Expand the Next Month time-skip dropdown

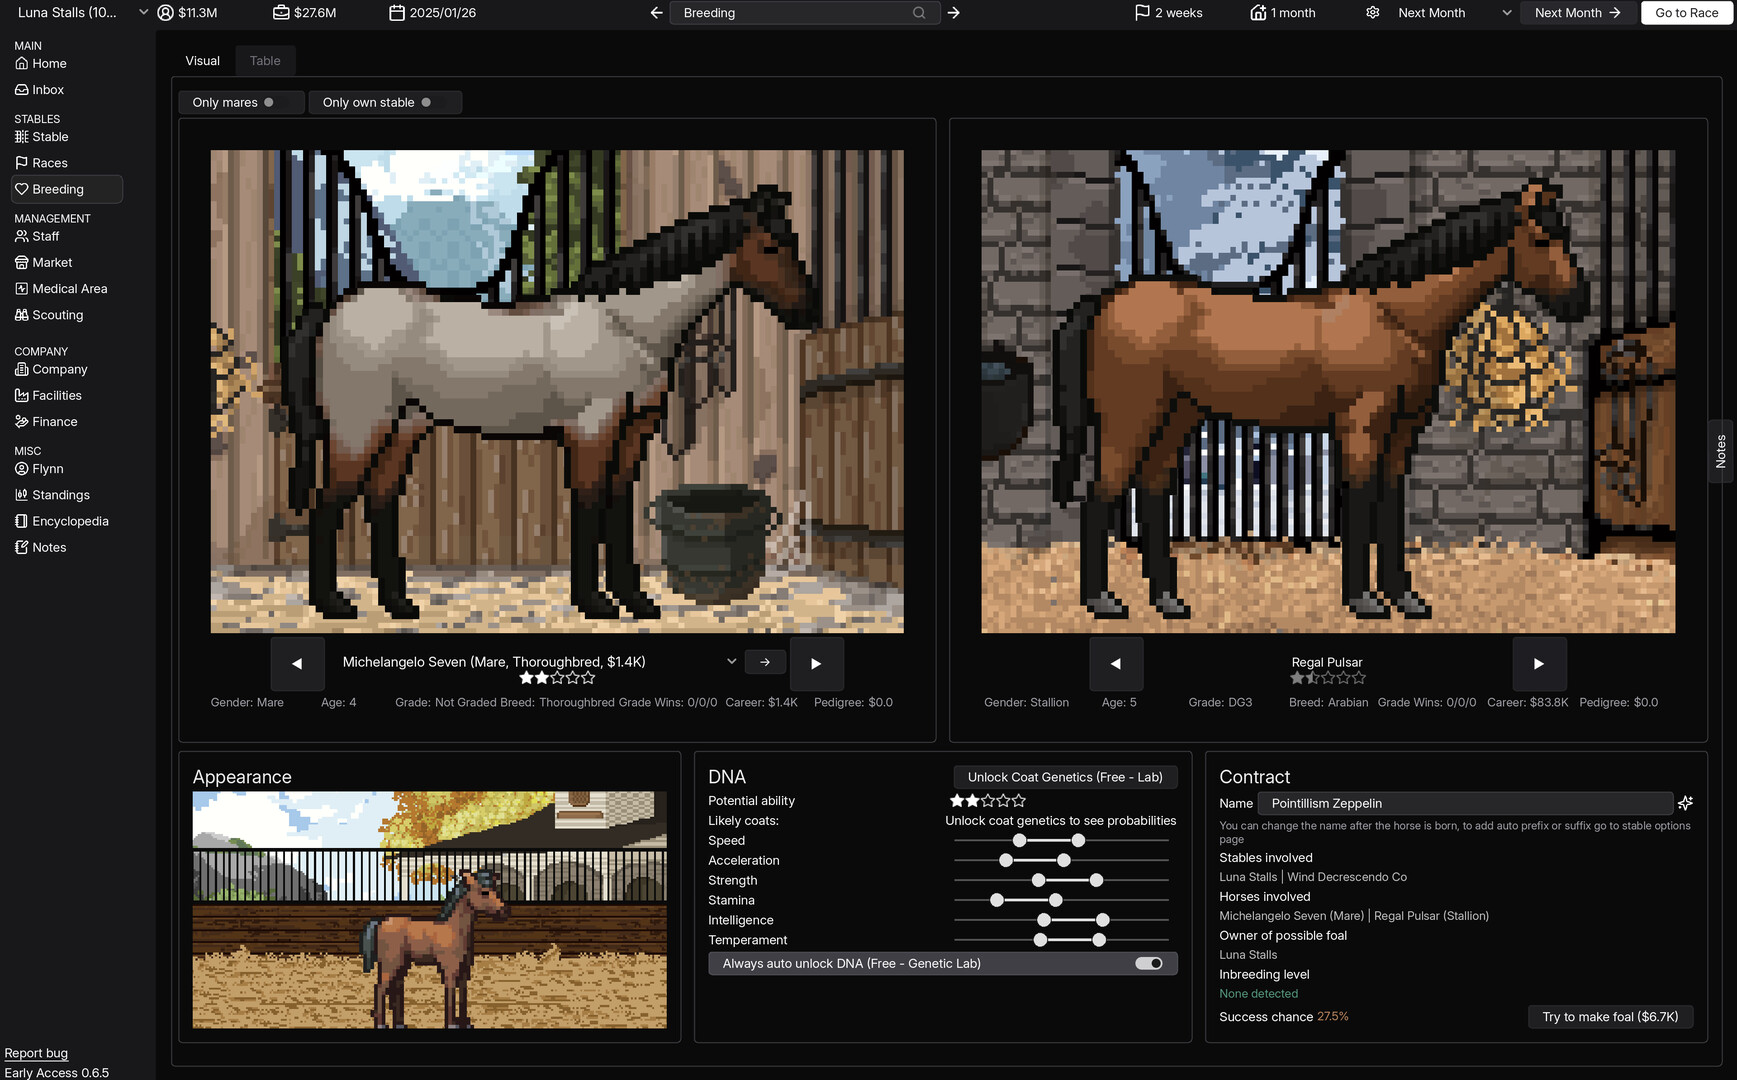coord(1506,13)
